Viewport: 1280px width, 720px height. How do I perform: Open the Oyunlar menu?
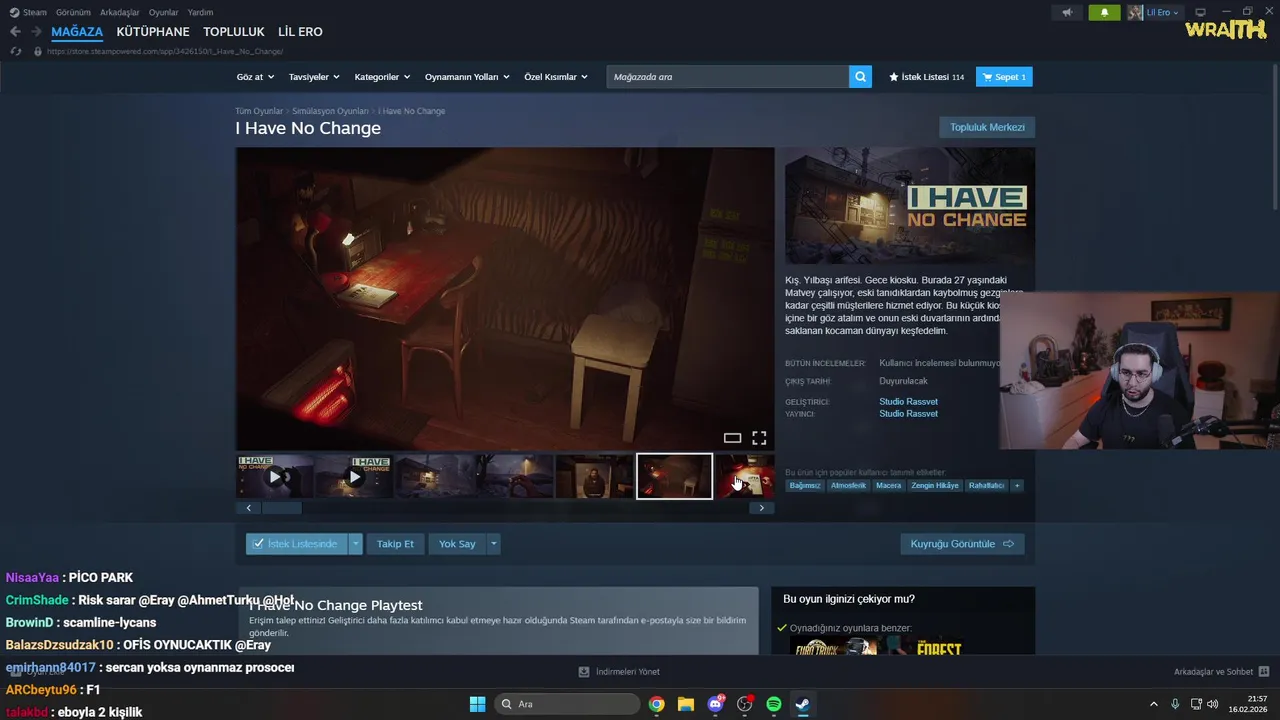point(164,12)
